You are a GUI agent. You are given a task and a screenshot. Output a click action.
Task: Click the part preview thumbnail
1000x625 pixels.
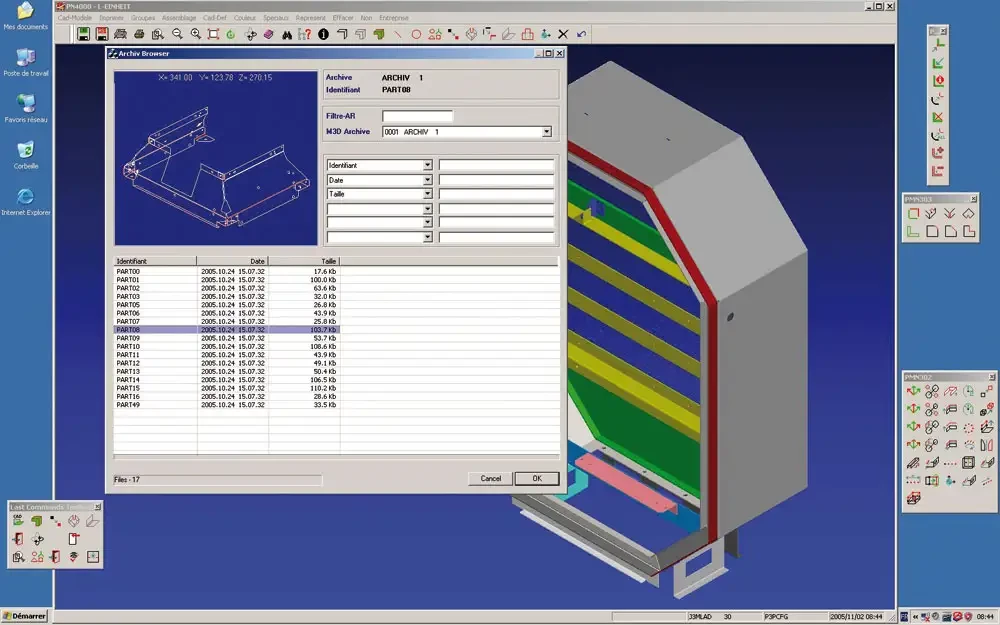[216, 158]
